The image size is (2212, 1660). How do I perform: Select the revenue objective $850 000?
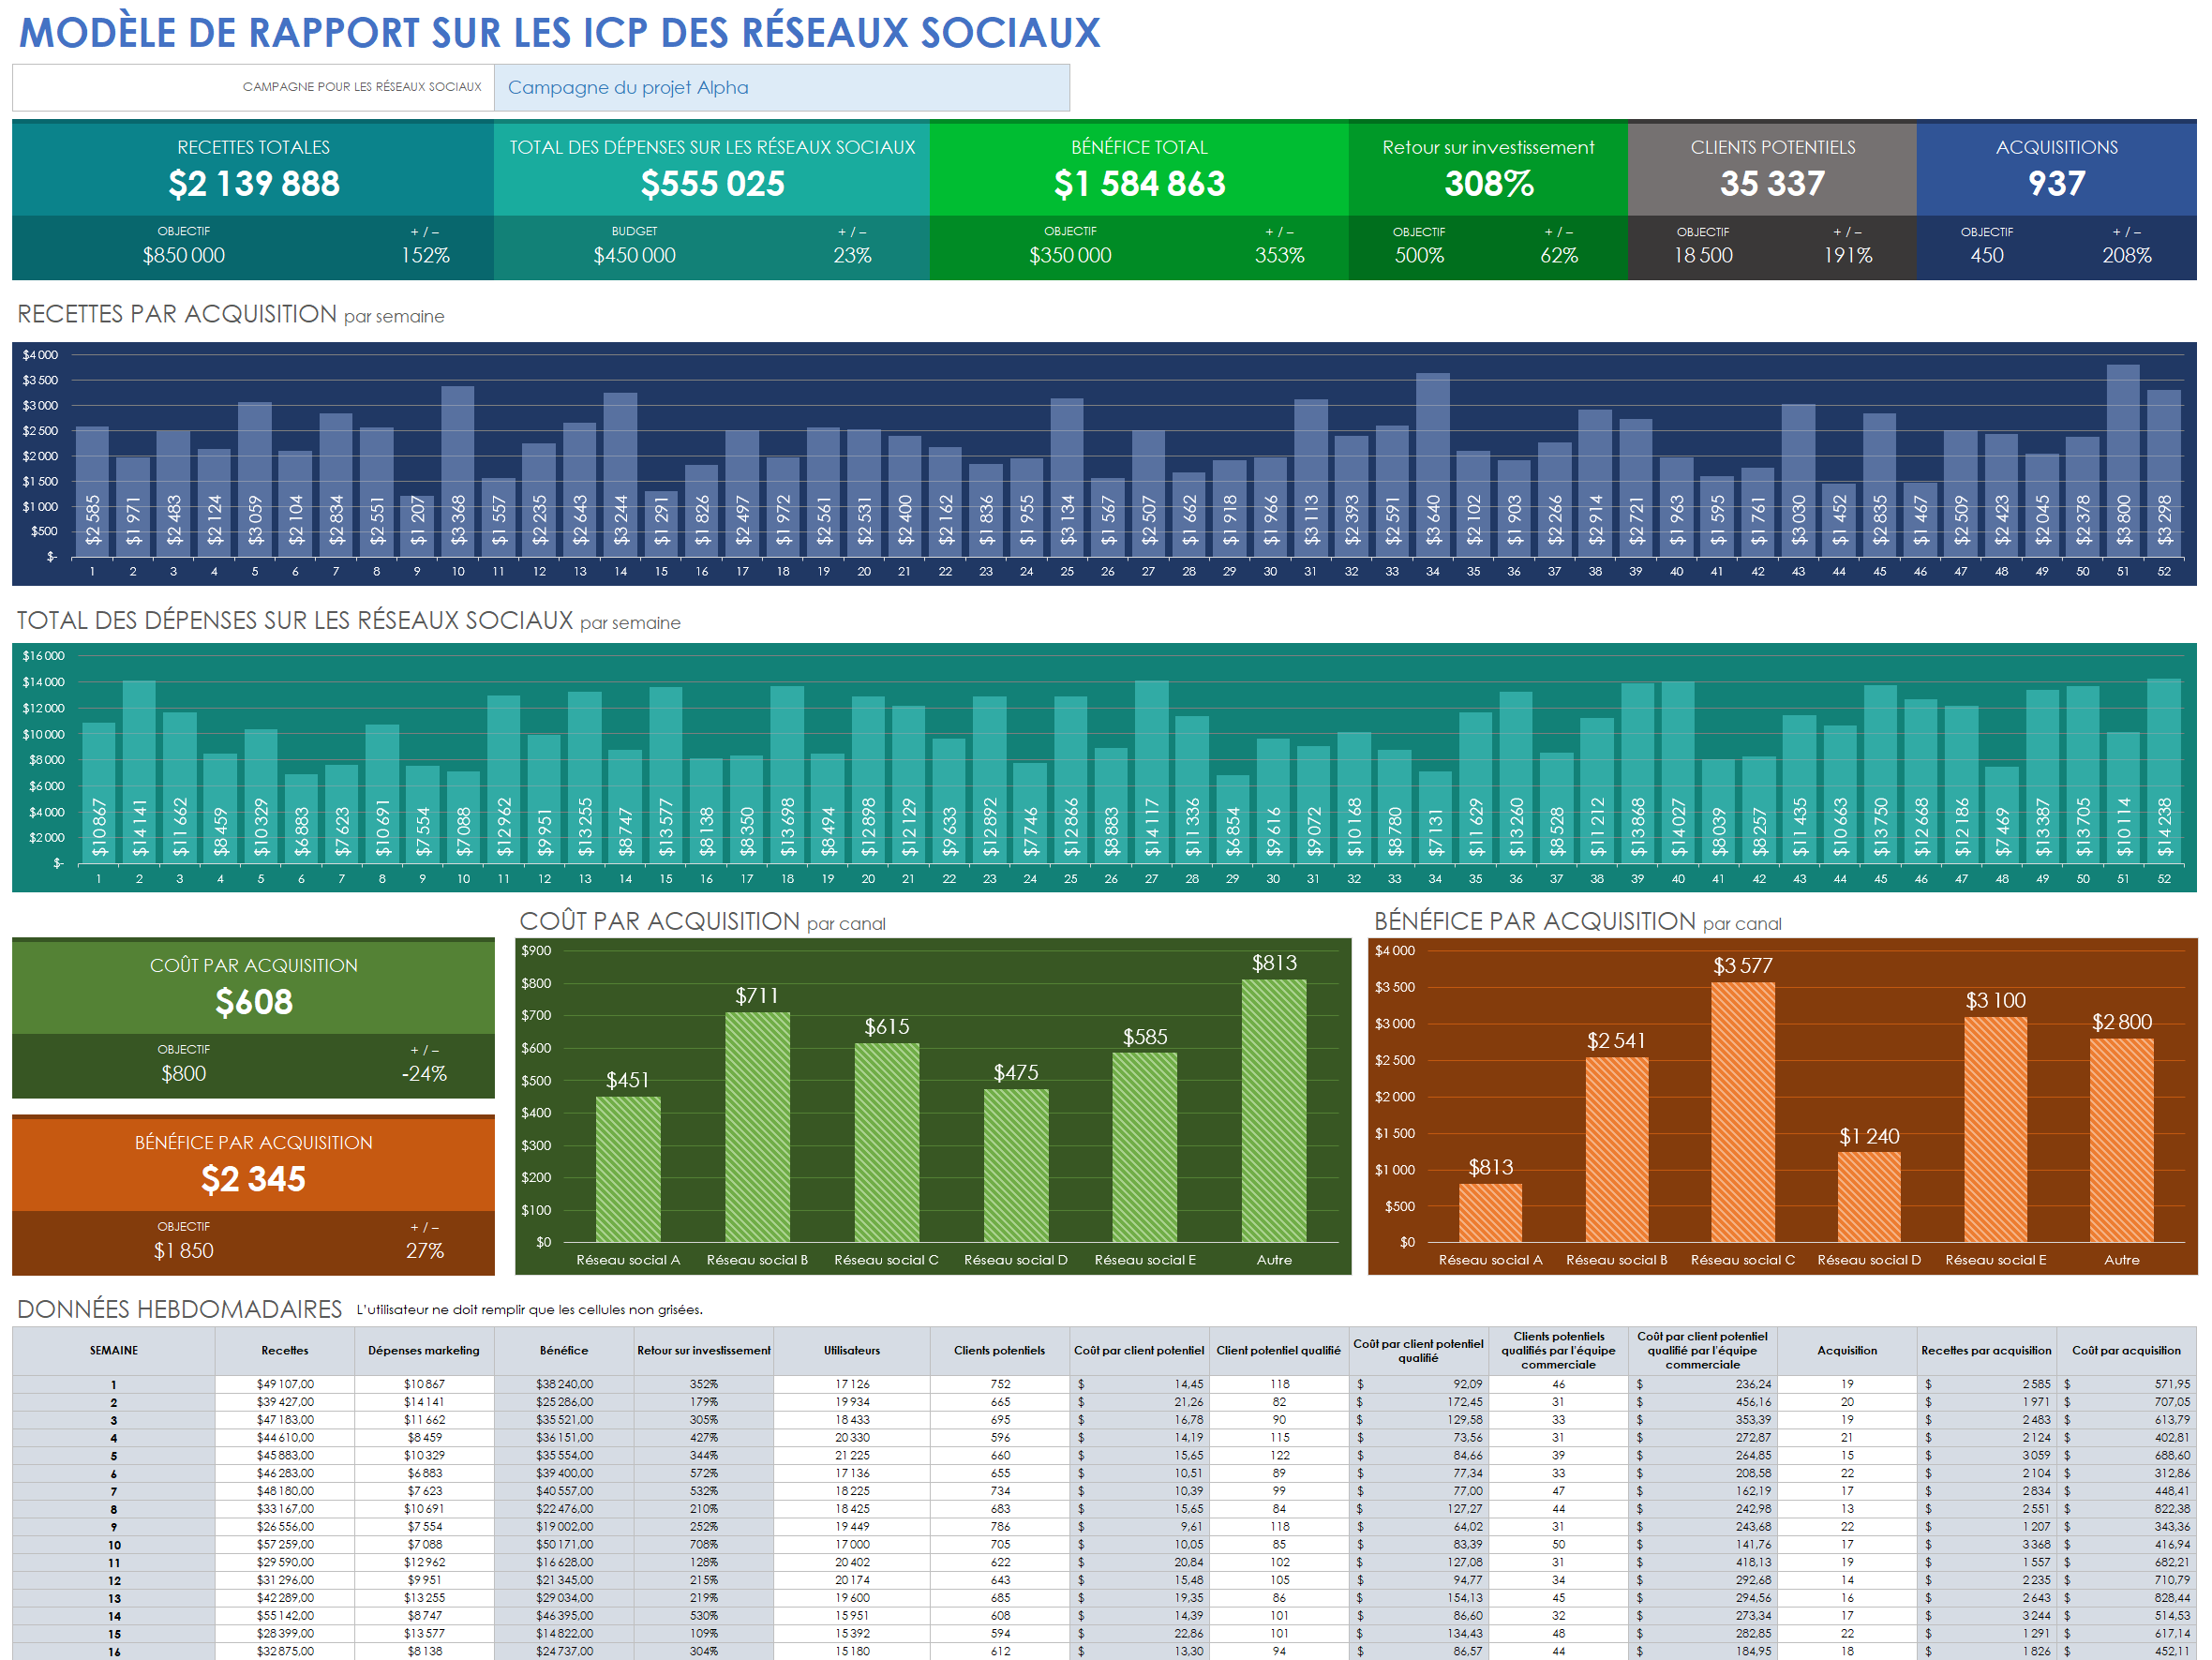184,256
